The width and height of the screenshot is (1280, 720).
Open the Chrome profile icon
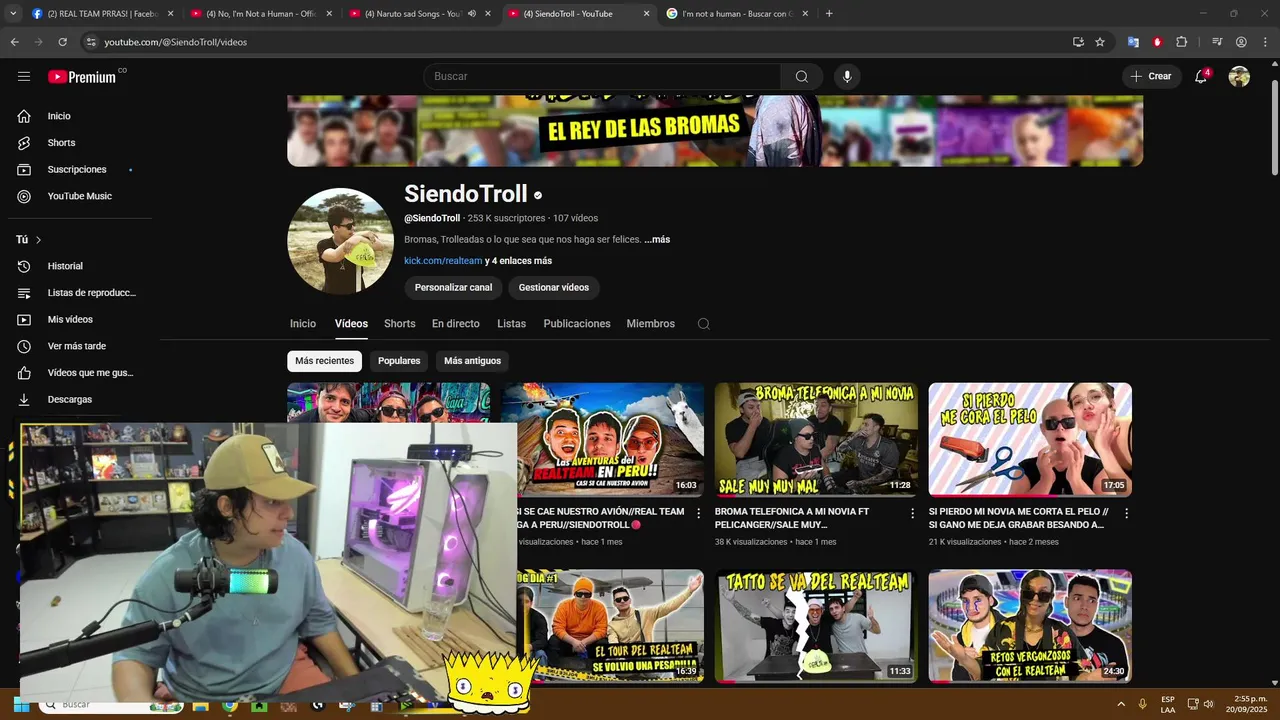pyautogui.click(x=1241, y=42)
